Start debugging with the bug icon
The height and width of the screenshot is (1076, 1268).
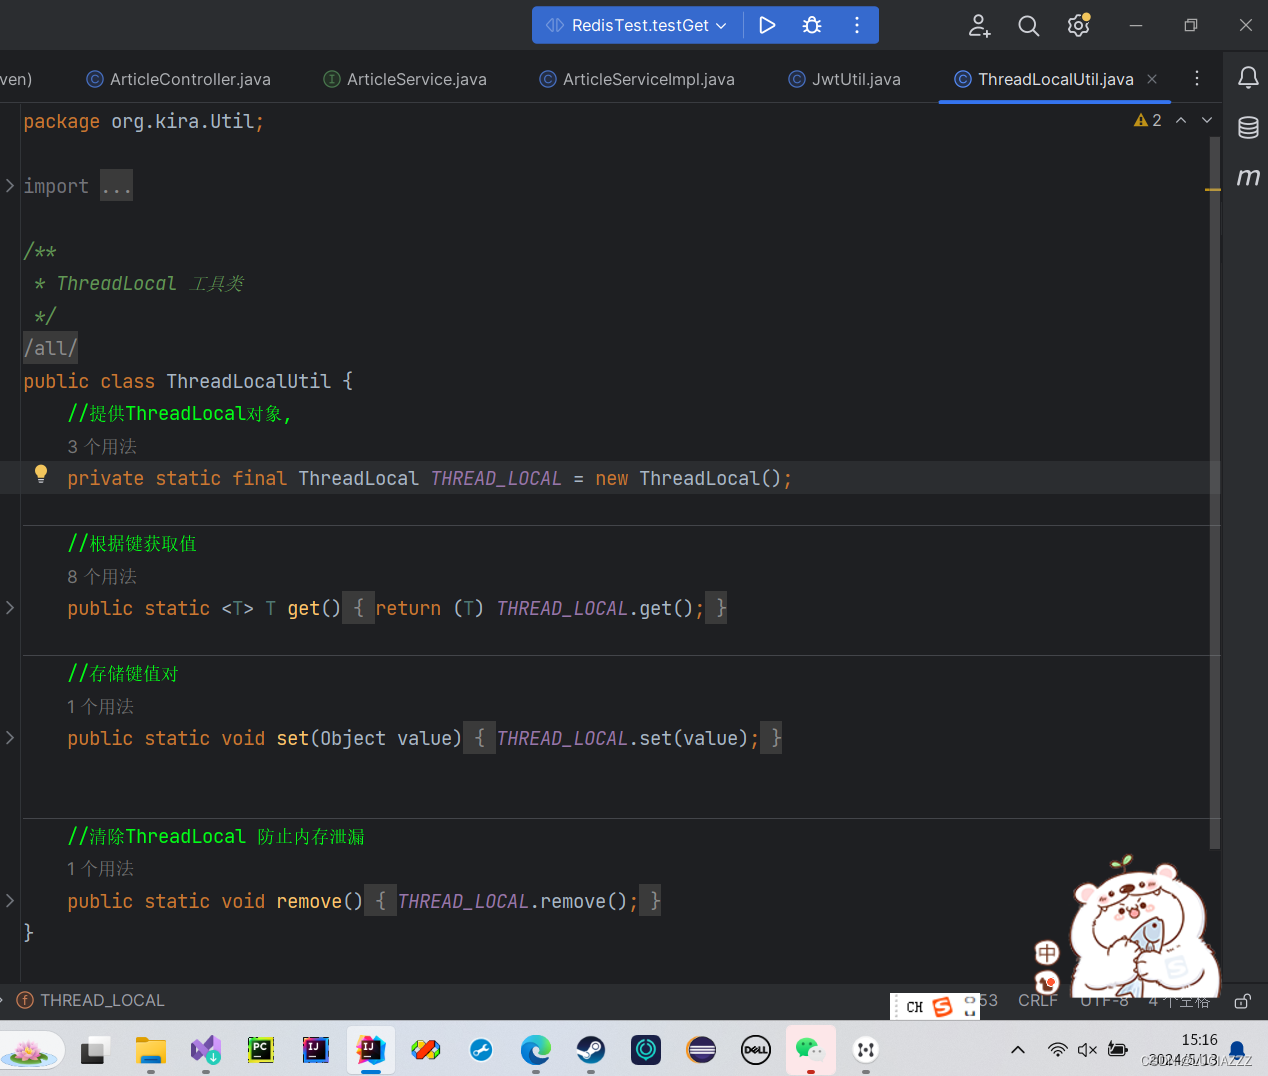click(x=812, y=25)
